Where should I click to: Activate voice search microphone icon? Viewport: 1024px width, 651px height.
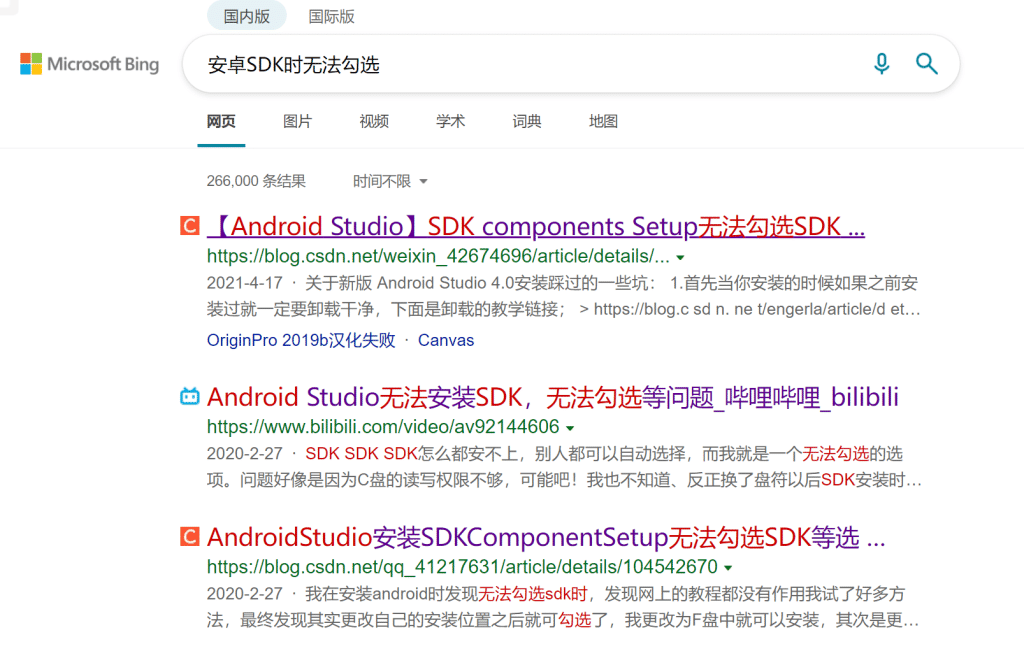[x=882, y=64]
